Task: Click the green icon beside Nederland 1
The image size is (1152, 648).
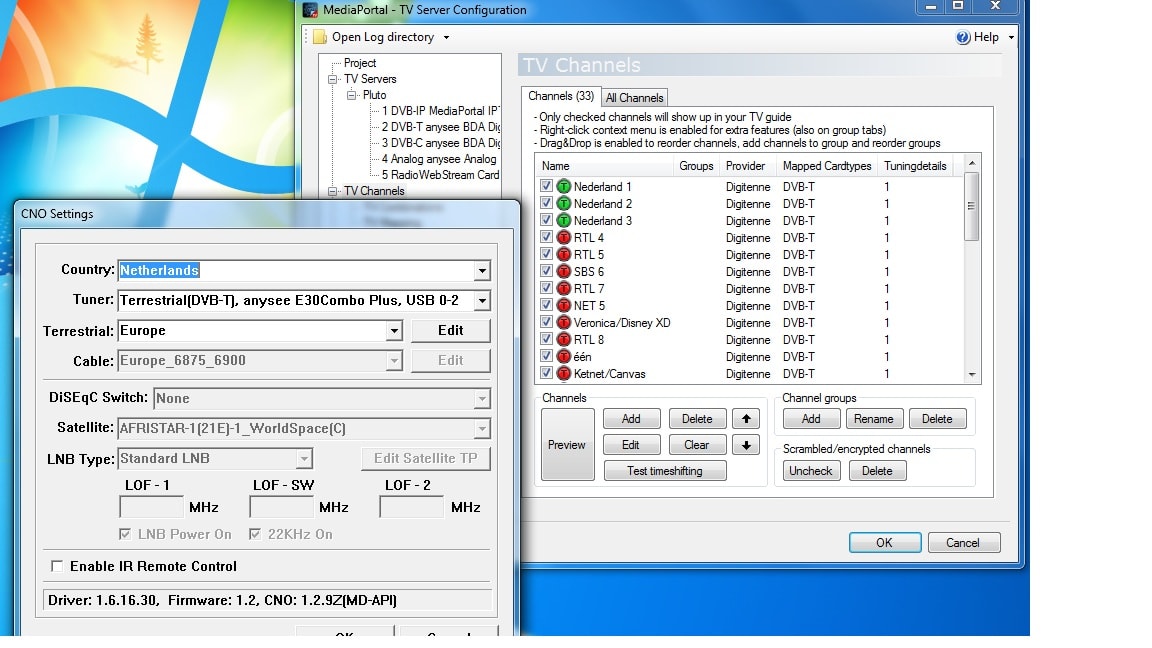Action: click(x=564, y=187)
